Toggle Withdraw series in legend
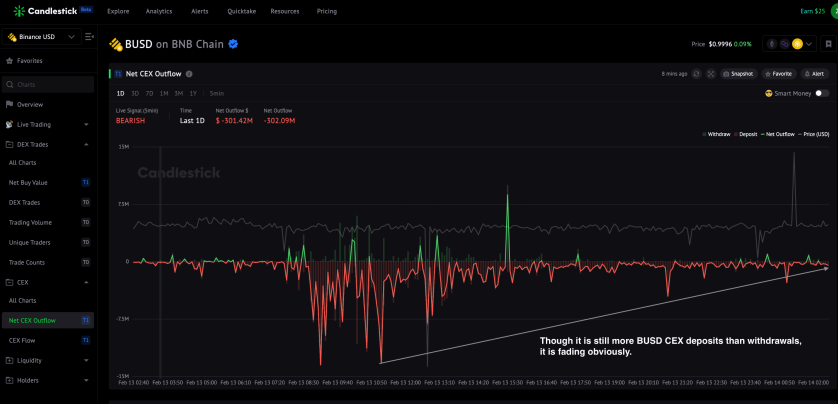This screenshot has height=404, width=838. point(716,135)
